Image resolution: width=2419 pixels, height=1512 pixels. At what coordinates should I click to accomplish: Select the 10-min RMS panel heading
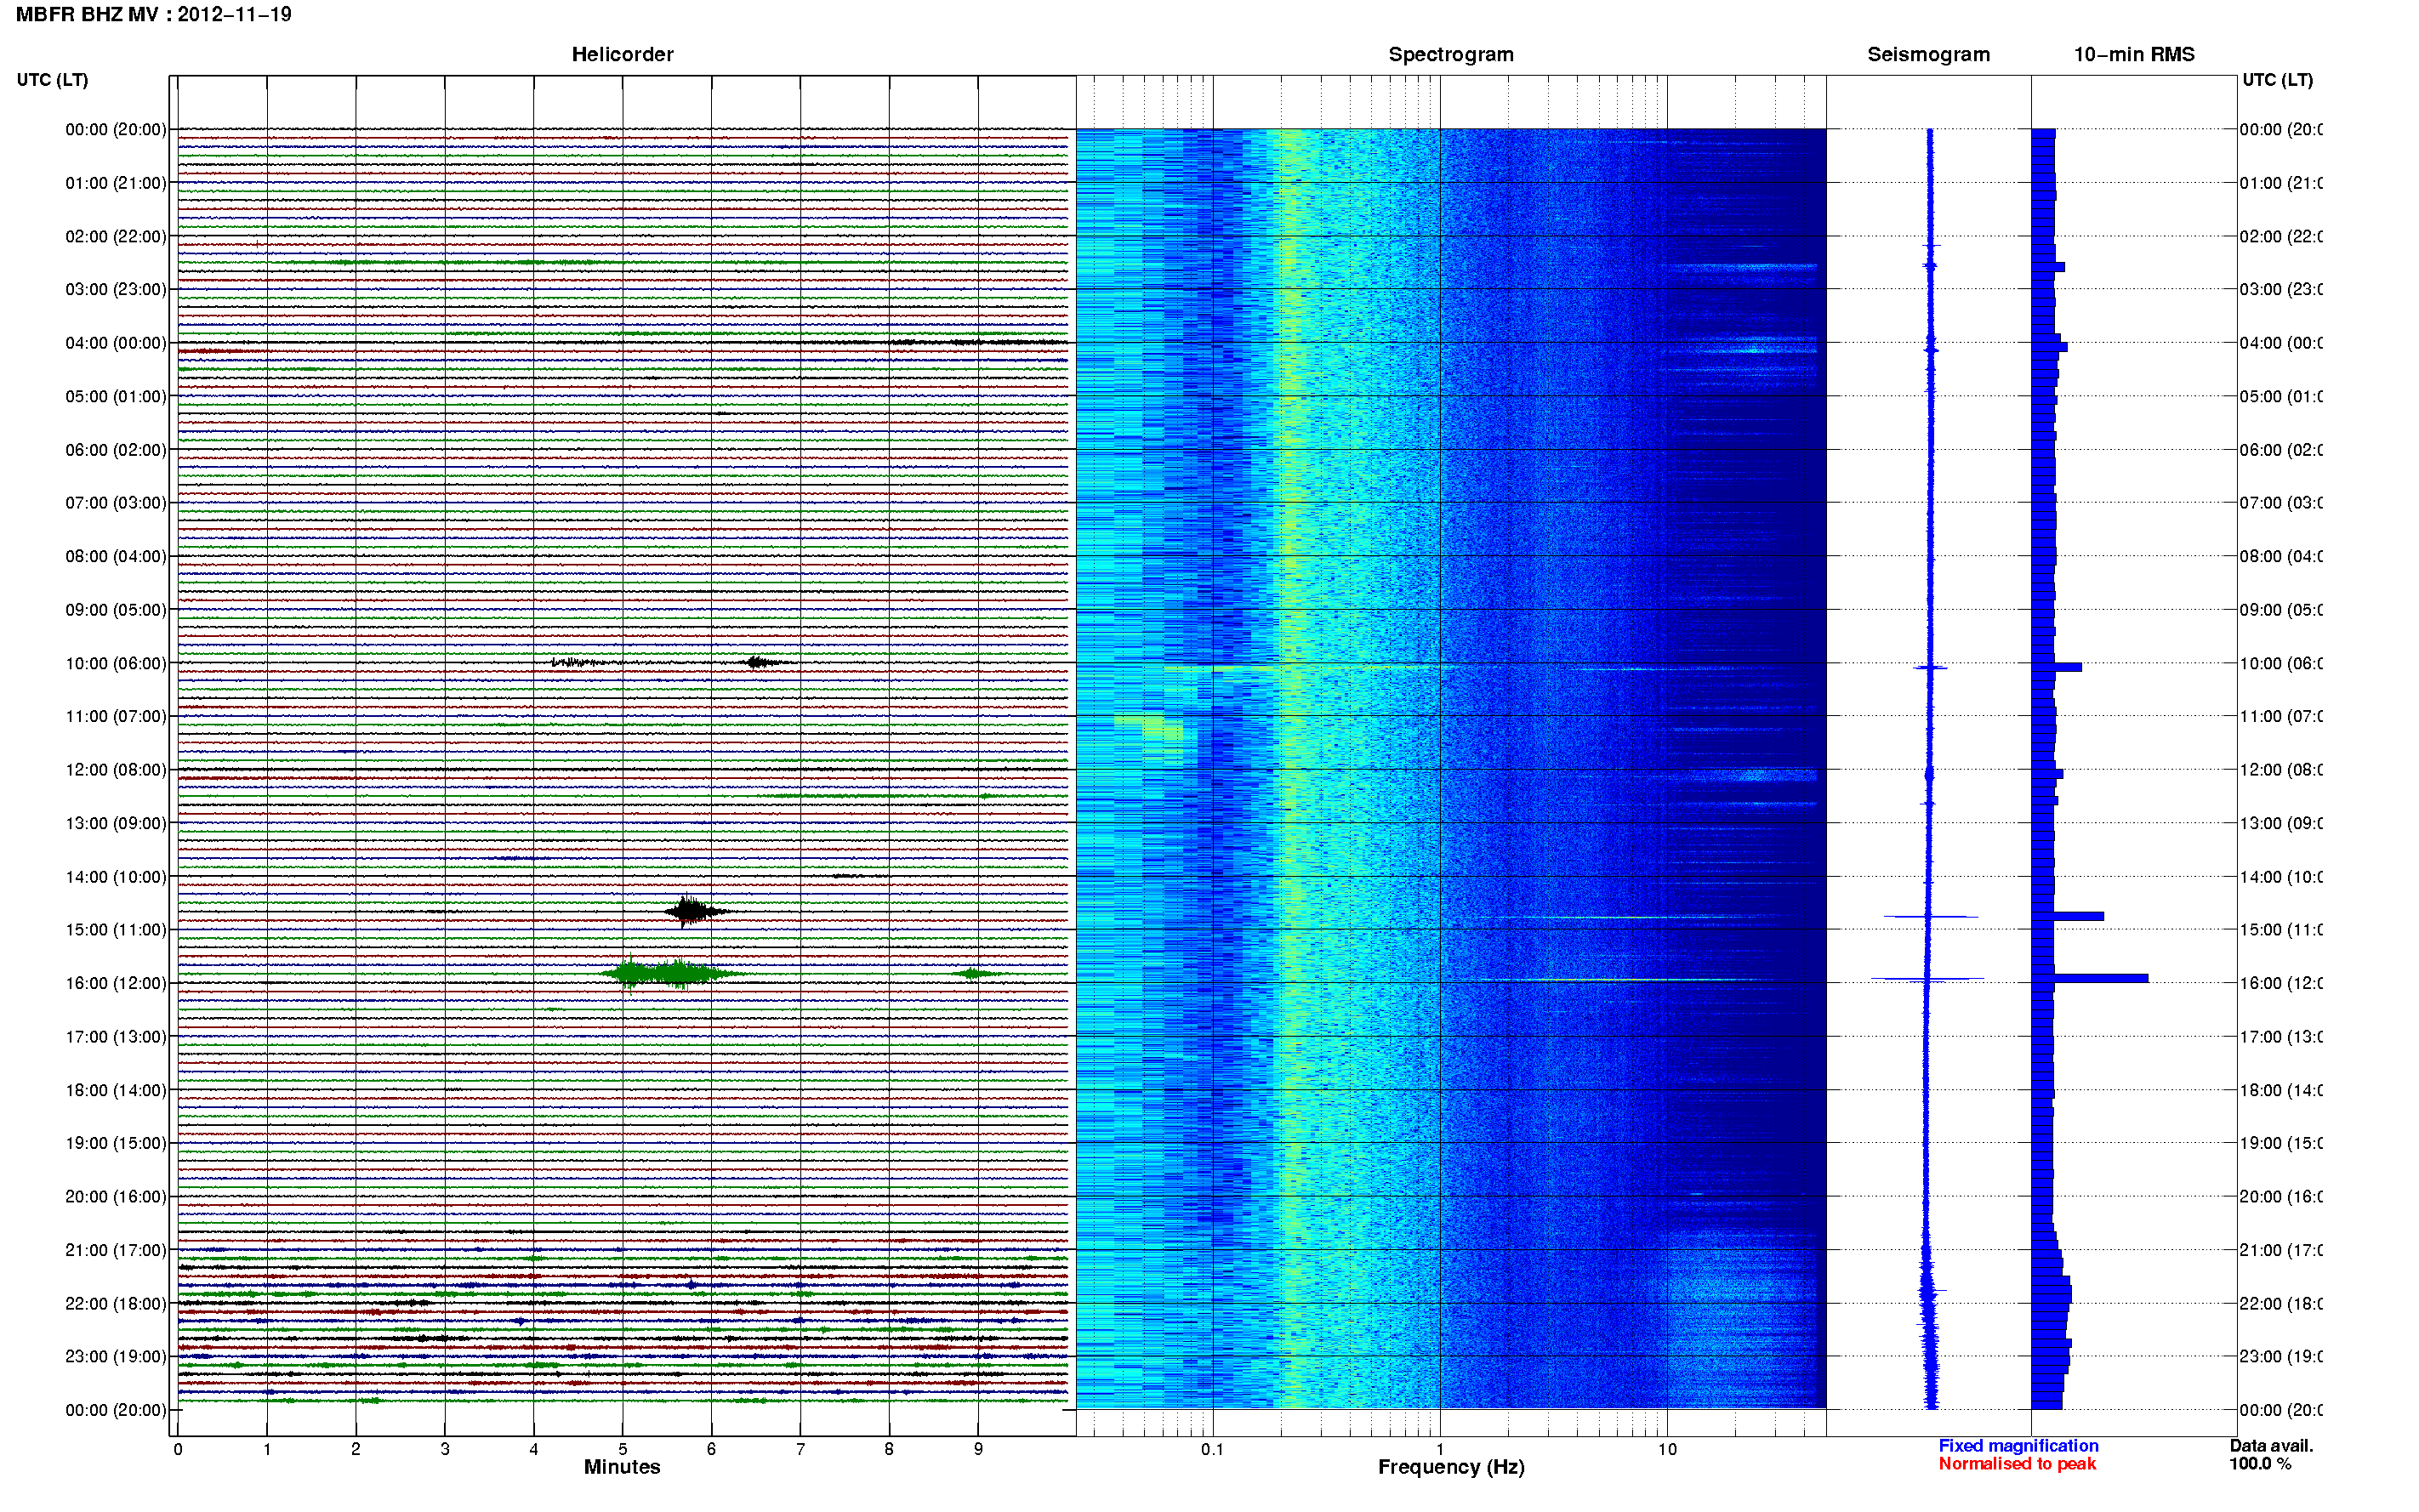pyautogui.click(x=2134, y=55)
